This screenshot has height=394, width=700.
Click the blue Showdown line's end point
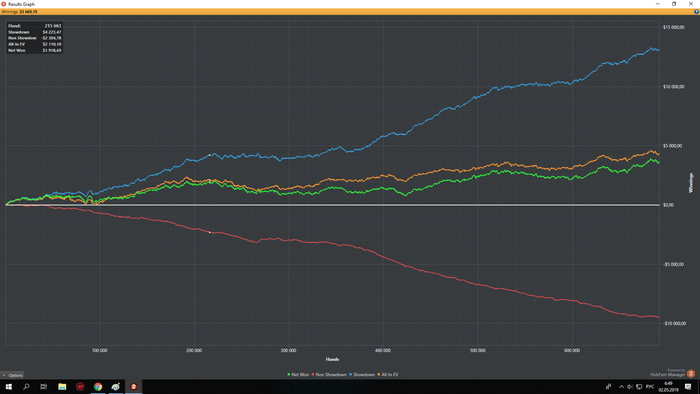click(x=658, y=50)
